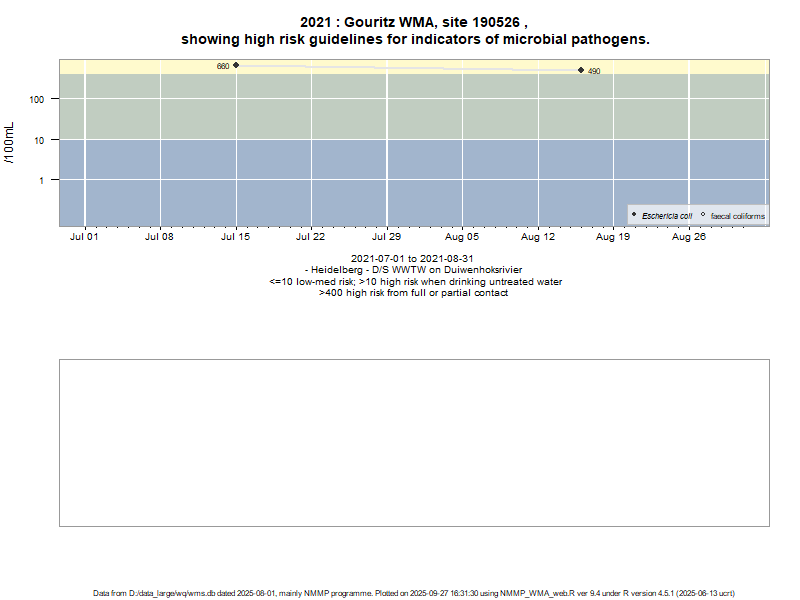The height and width of the screenshot is (600, 800).
Task: Select the data point marker labeled 490
Action: pos(581,70)
